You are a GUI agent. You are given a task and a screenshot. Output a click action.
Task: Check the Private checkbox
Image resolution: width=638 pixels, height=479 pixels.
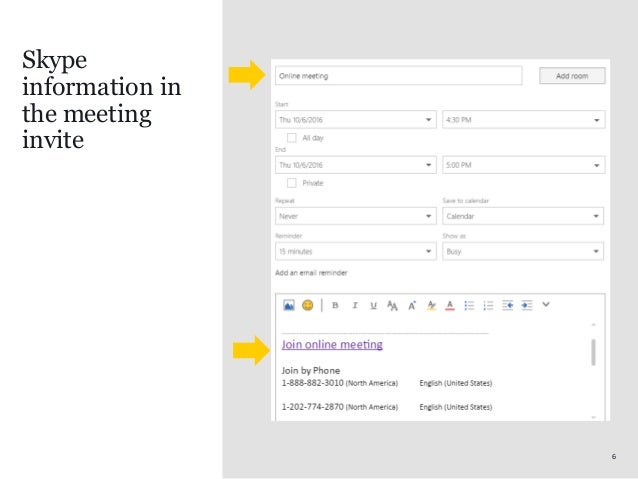click(292, 183)
